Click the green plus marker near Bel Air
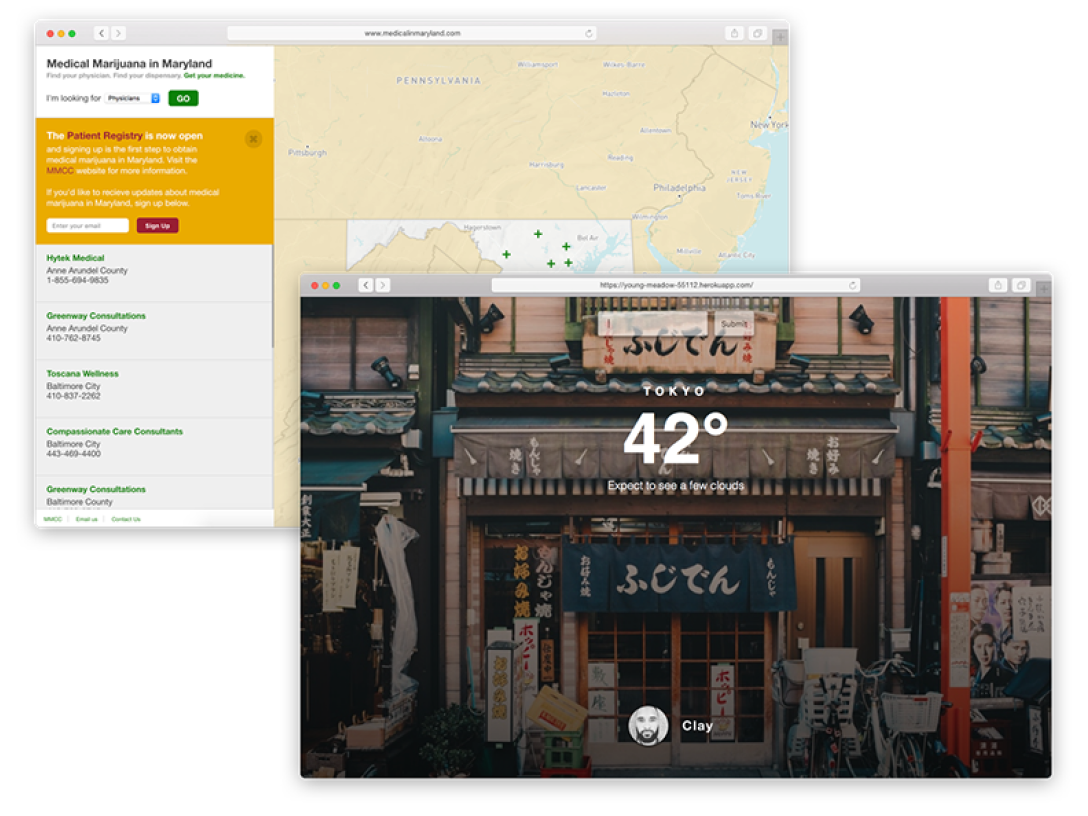1088x816 pixels. point(566,246)
